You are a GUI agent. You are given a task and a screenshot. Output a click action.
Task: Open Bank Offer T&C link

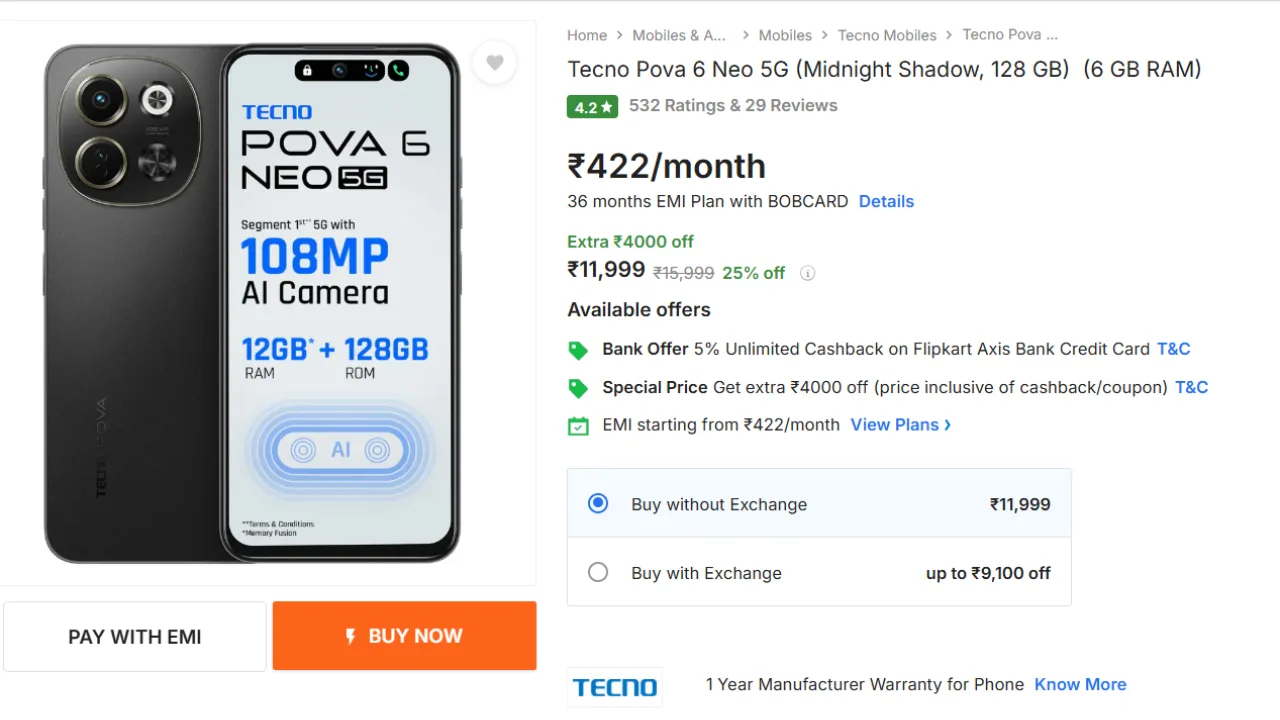pyautogui.click(x=1174, y=349)
